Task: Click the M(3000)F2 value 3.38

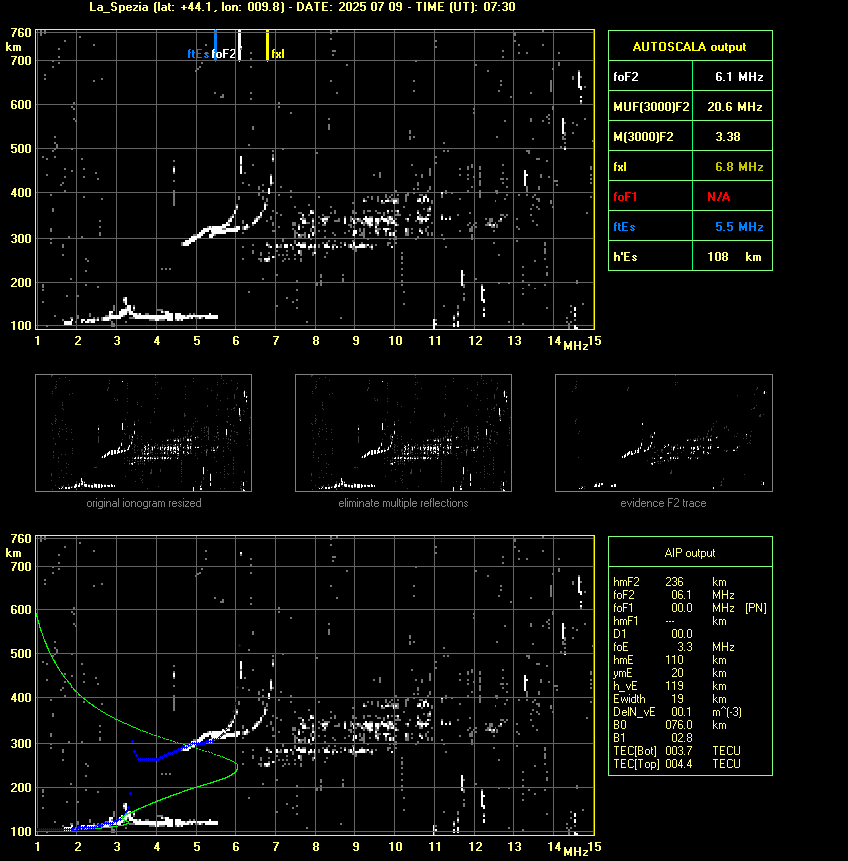Action: pyautogui.click(x=728, y=137)
